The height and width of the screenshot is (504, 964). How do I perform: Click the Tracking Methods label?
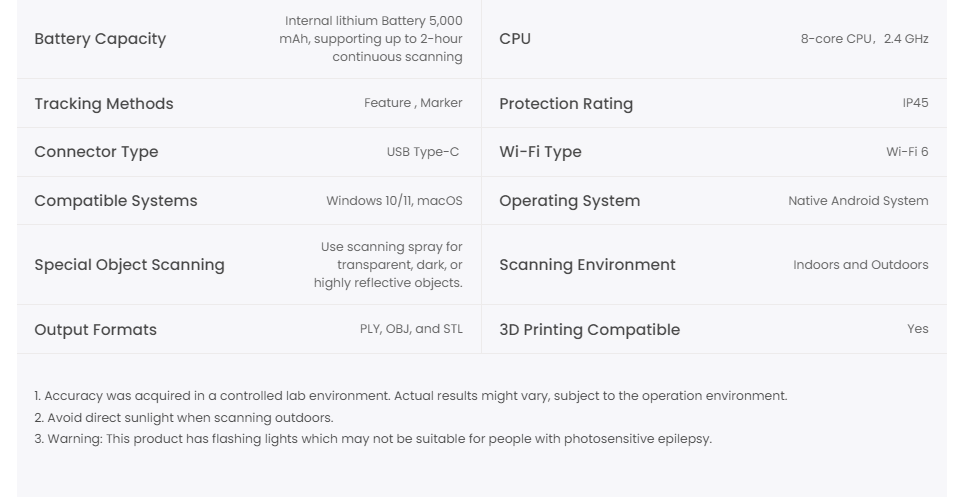[x=104, y=104]
